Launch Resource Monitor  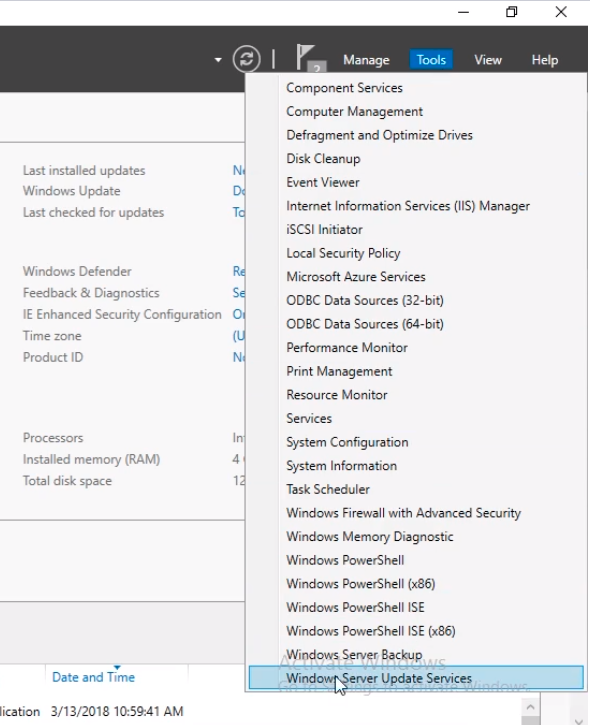(x=337, y=394)
